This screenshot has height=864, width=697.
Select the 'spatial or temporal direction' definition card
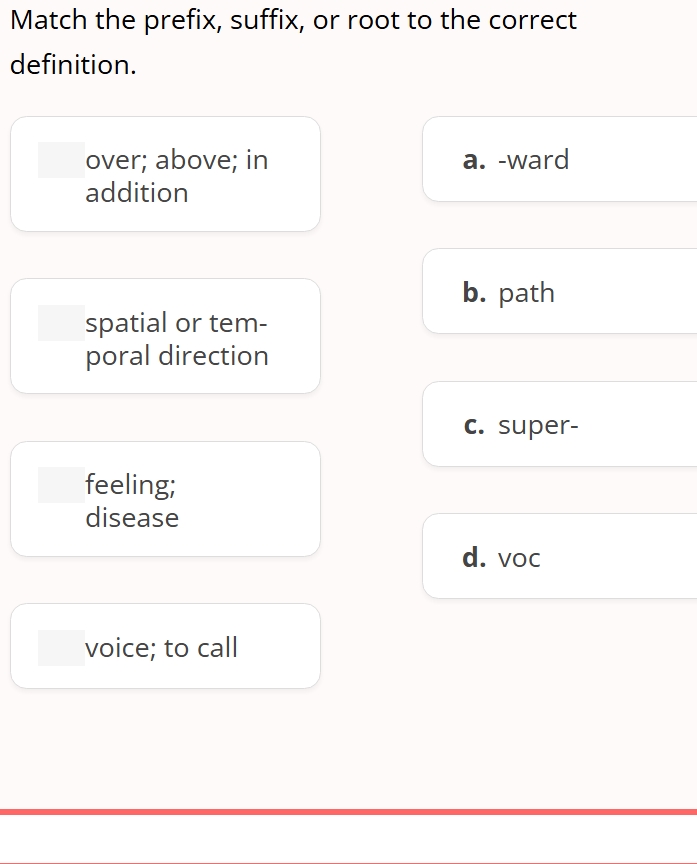(165, 336)
